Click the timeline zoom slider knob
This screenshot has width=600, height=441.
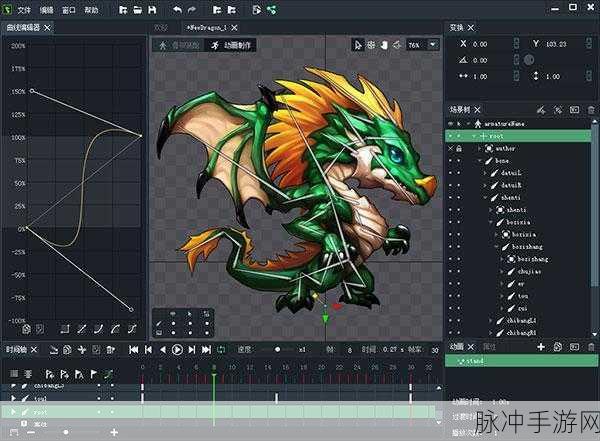click(x=66, y=432)
